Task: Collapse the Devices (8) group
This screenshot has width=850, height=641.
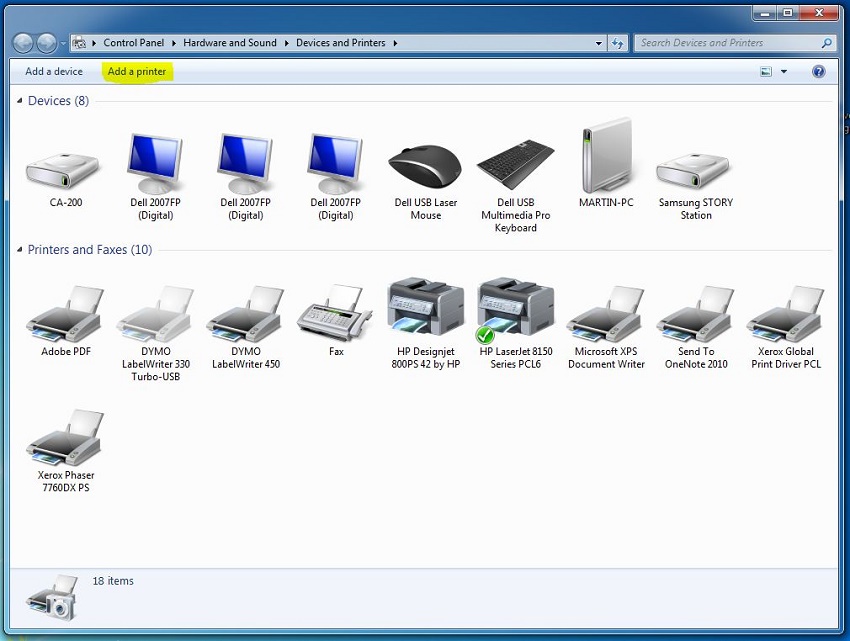Action: coord(20,101)
